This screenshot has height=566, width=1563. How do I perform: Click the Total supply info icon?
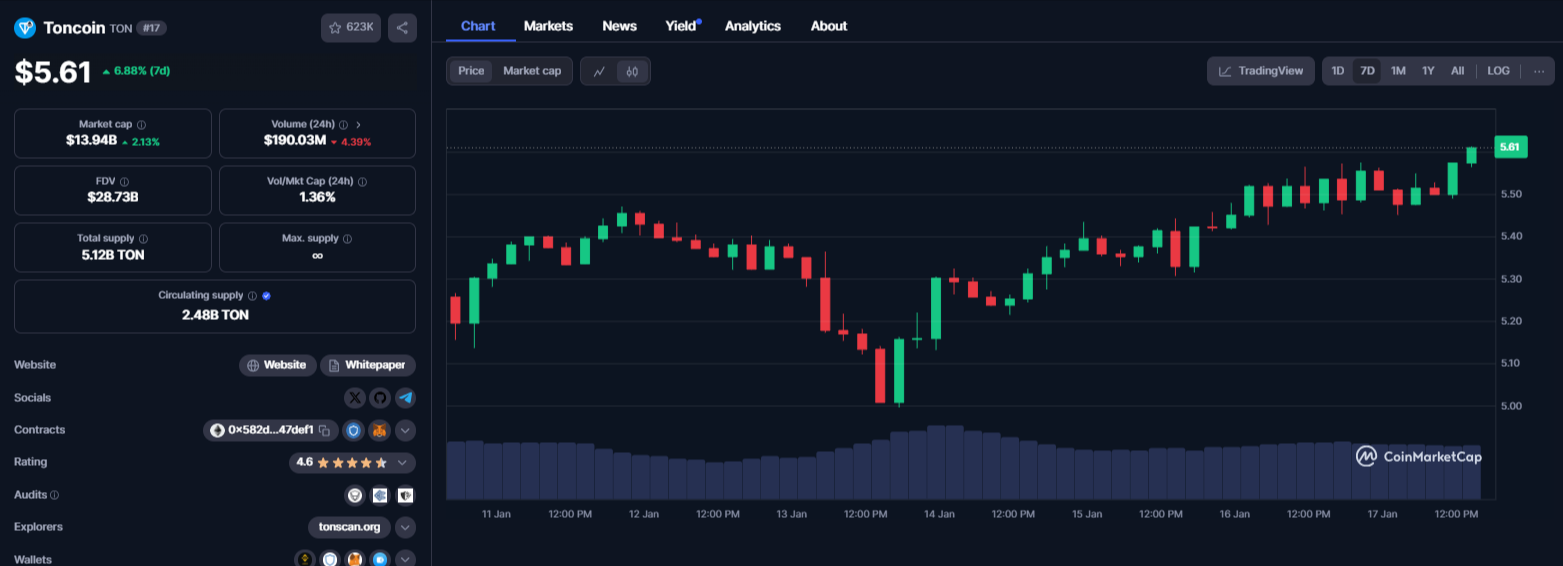(144, 239)
